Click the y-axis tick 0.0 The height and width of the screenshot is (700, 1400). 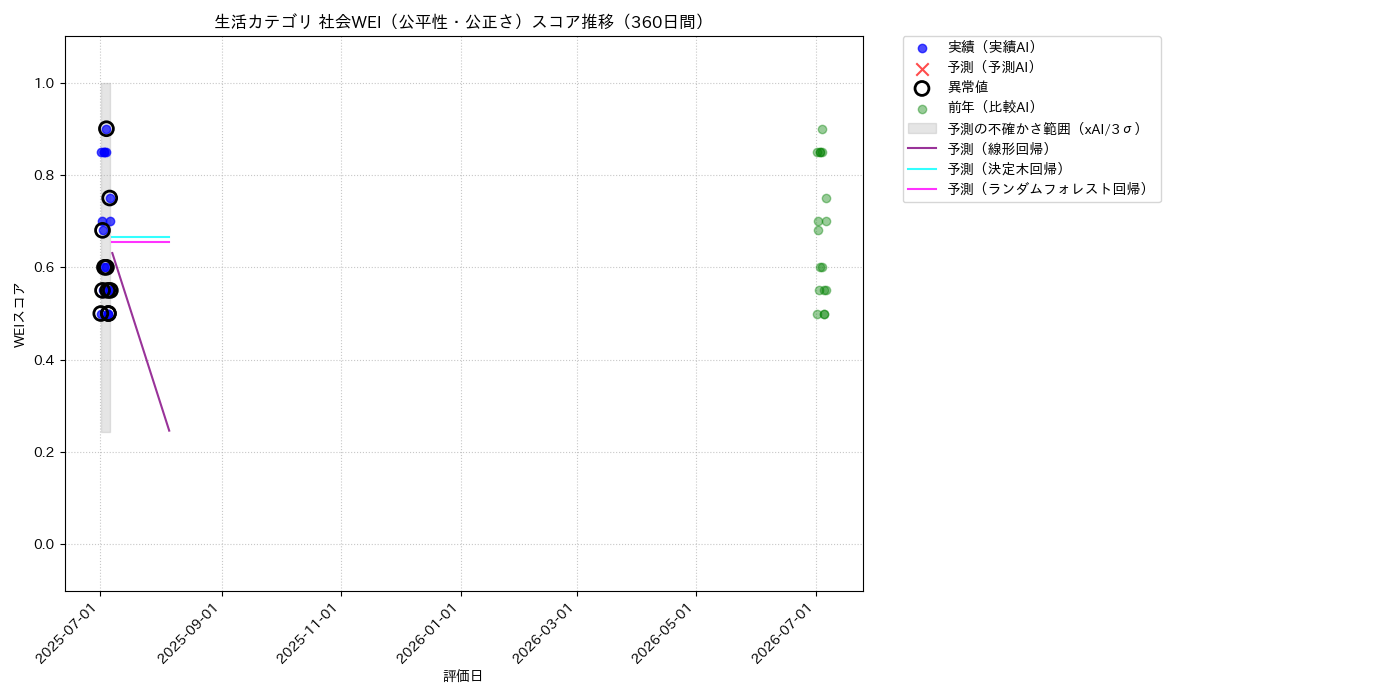click(45, 545)
